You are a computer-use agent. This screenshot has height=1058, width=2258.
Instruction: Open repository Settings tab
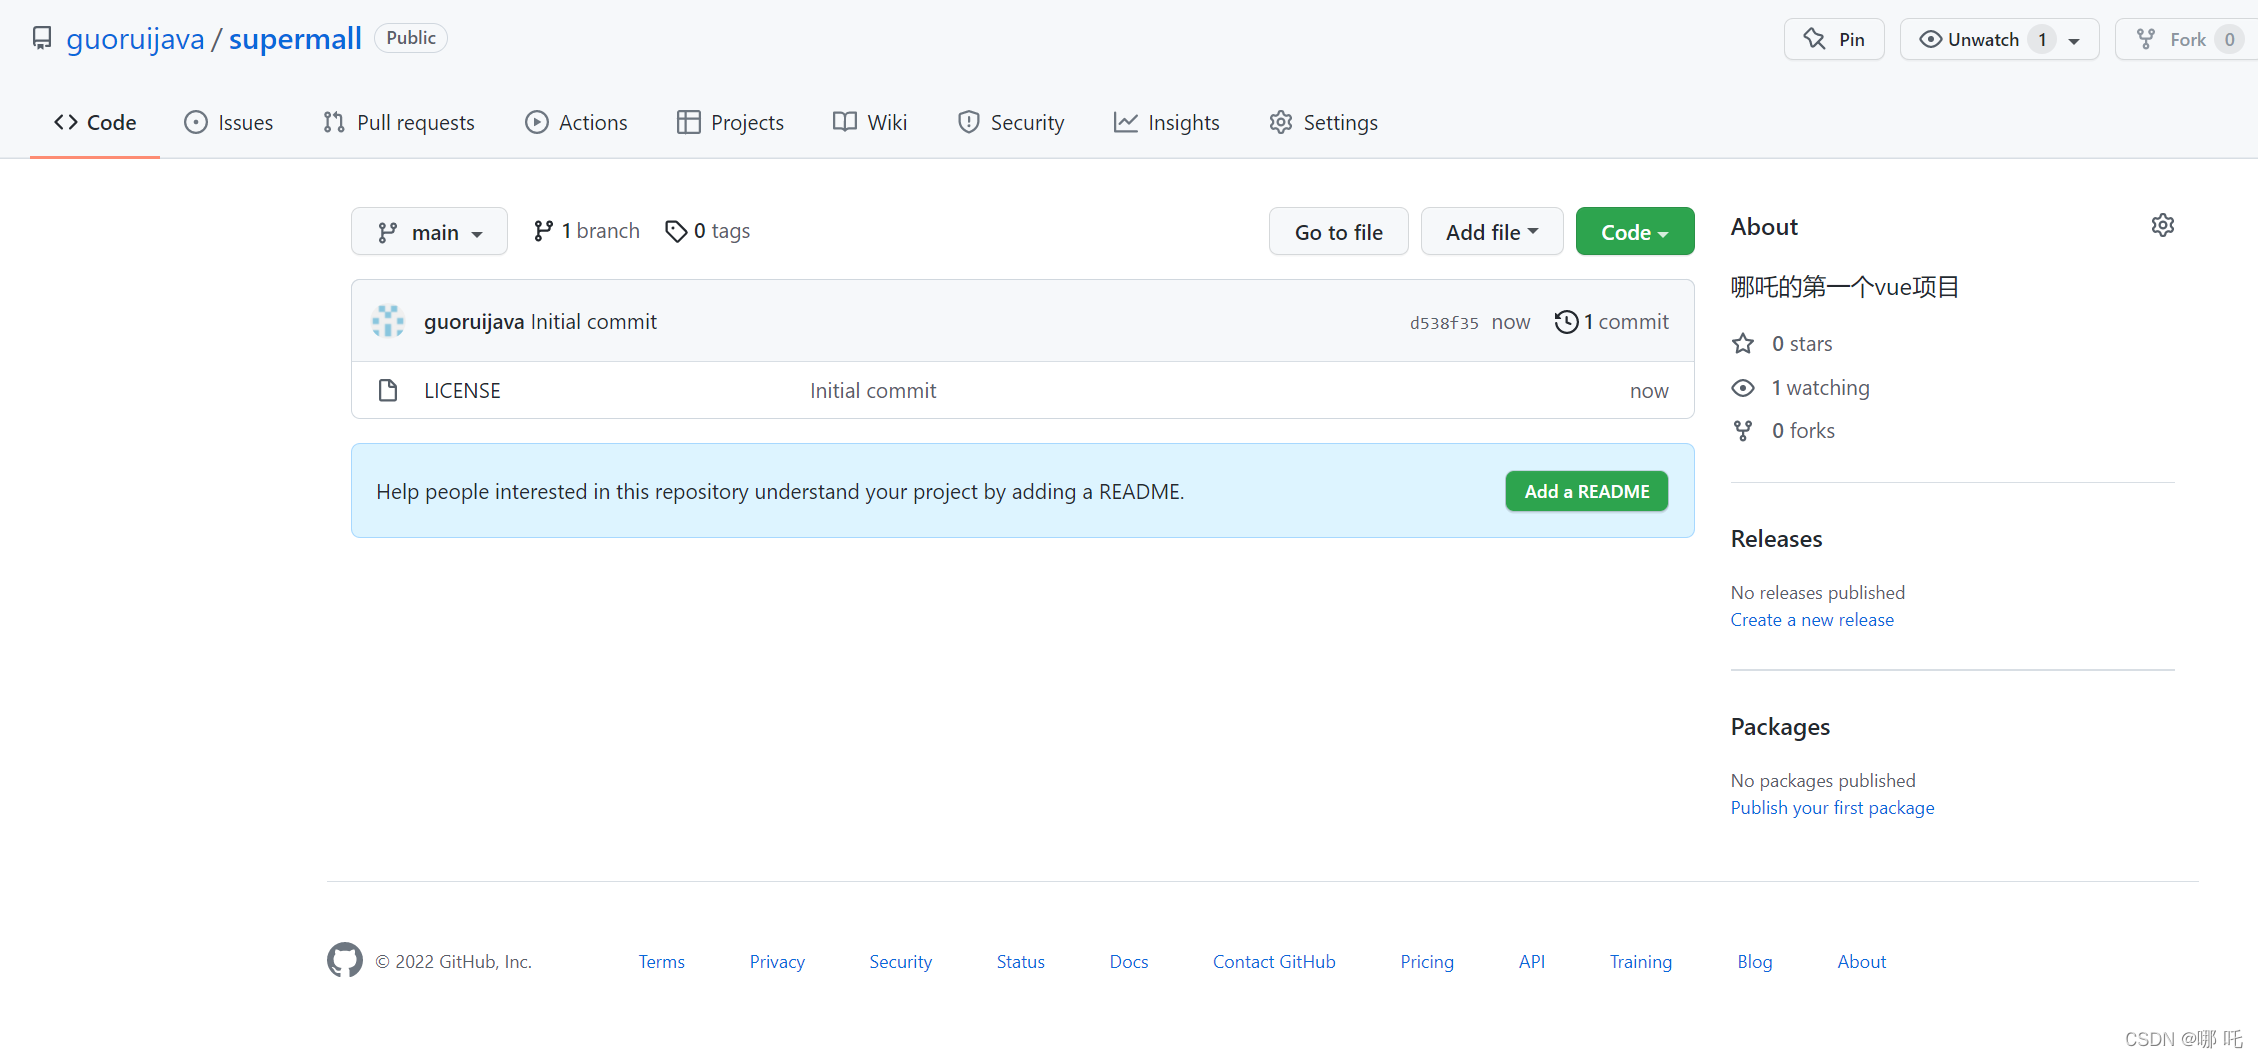pos(1323,123)
